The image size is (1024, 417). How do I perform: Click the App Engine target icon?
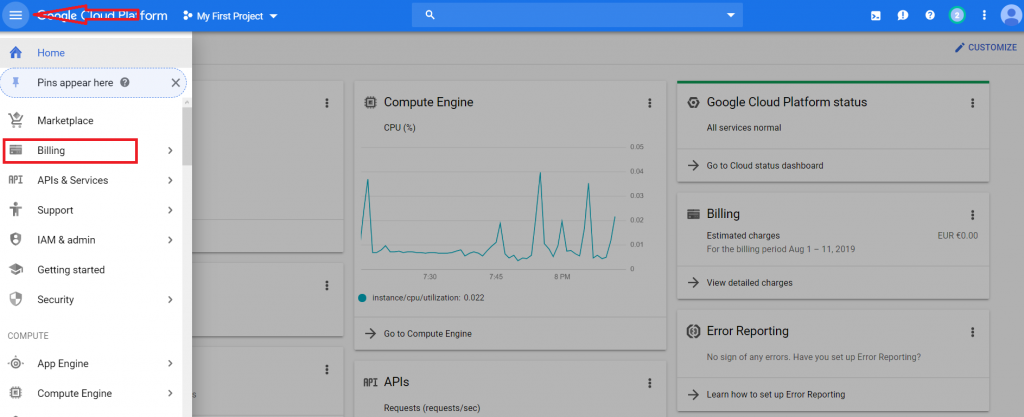coord(16,363)
